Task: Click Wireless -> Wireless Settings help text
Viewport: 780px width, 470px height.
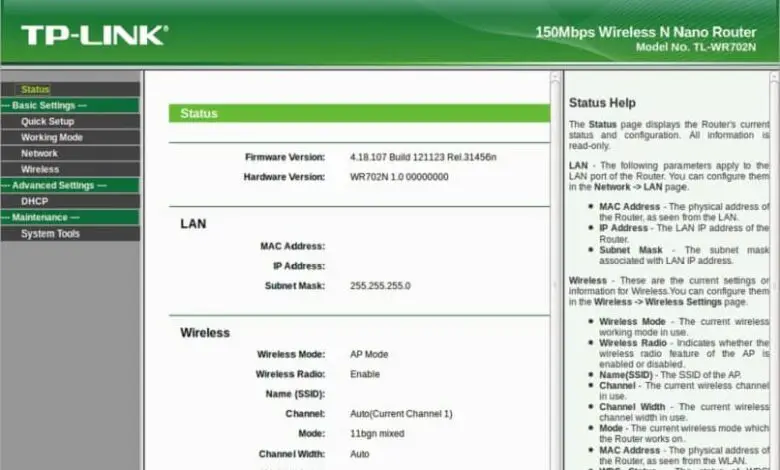Action: [658, 302]
